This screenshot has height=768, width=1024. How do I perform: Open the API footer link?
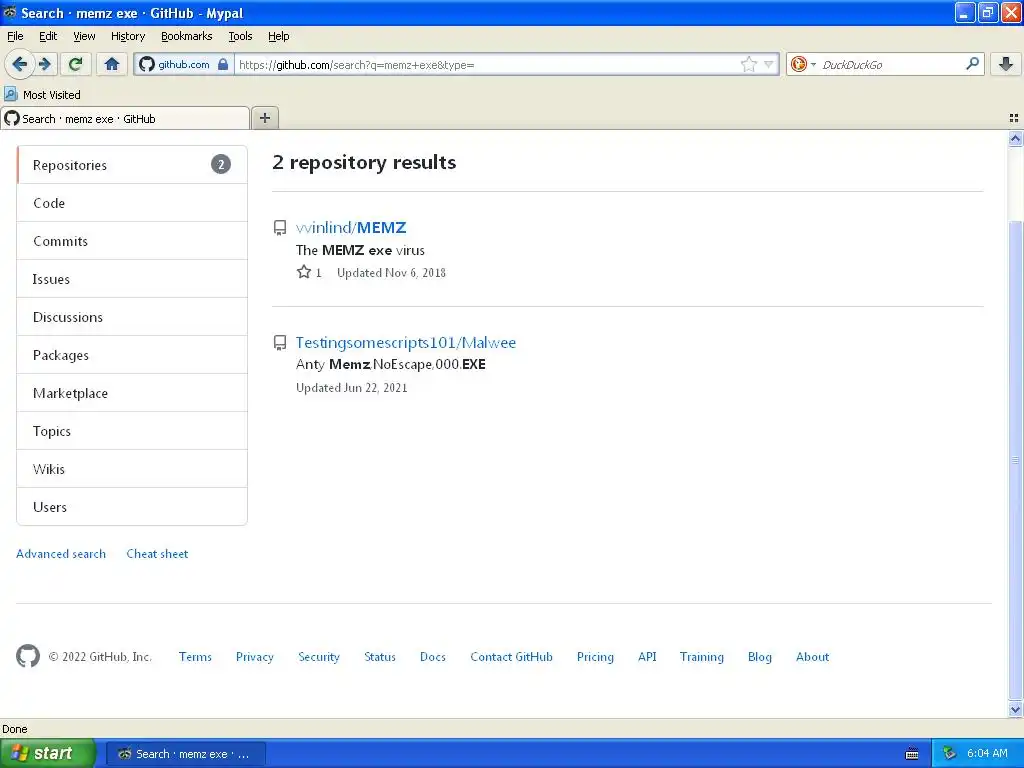[x=647, y=657]
